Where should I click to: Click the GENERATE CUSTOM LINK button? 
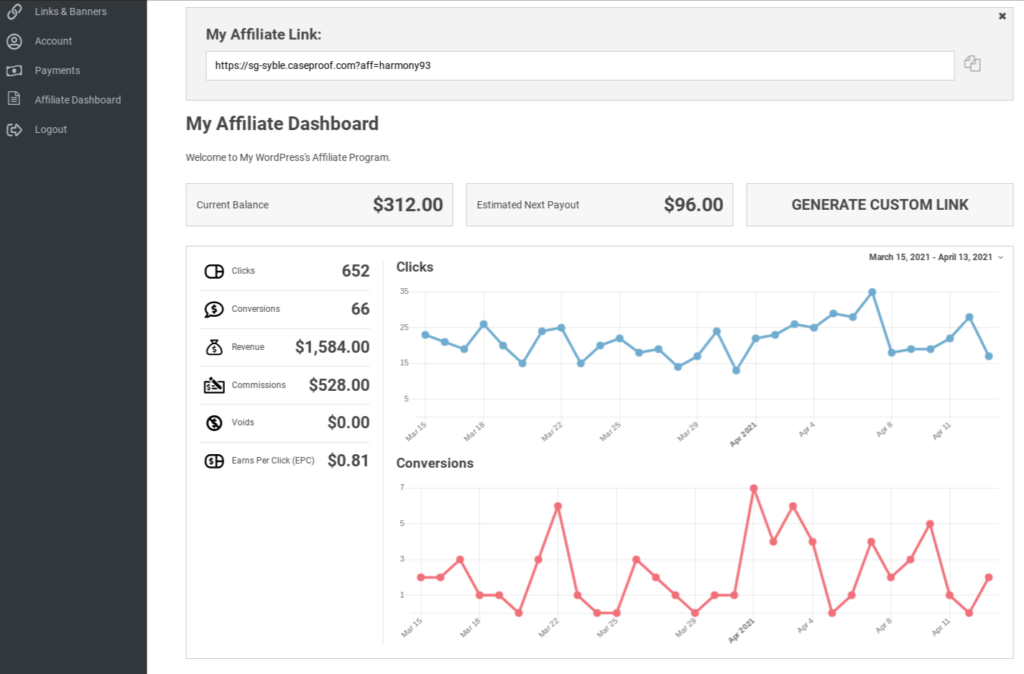879,204
